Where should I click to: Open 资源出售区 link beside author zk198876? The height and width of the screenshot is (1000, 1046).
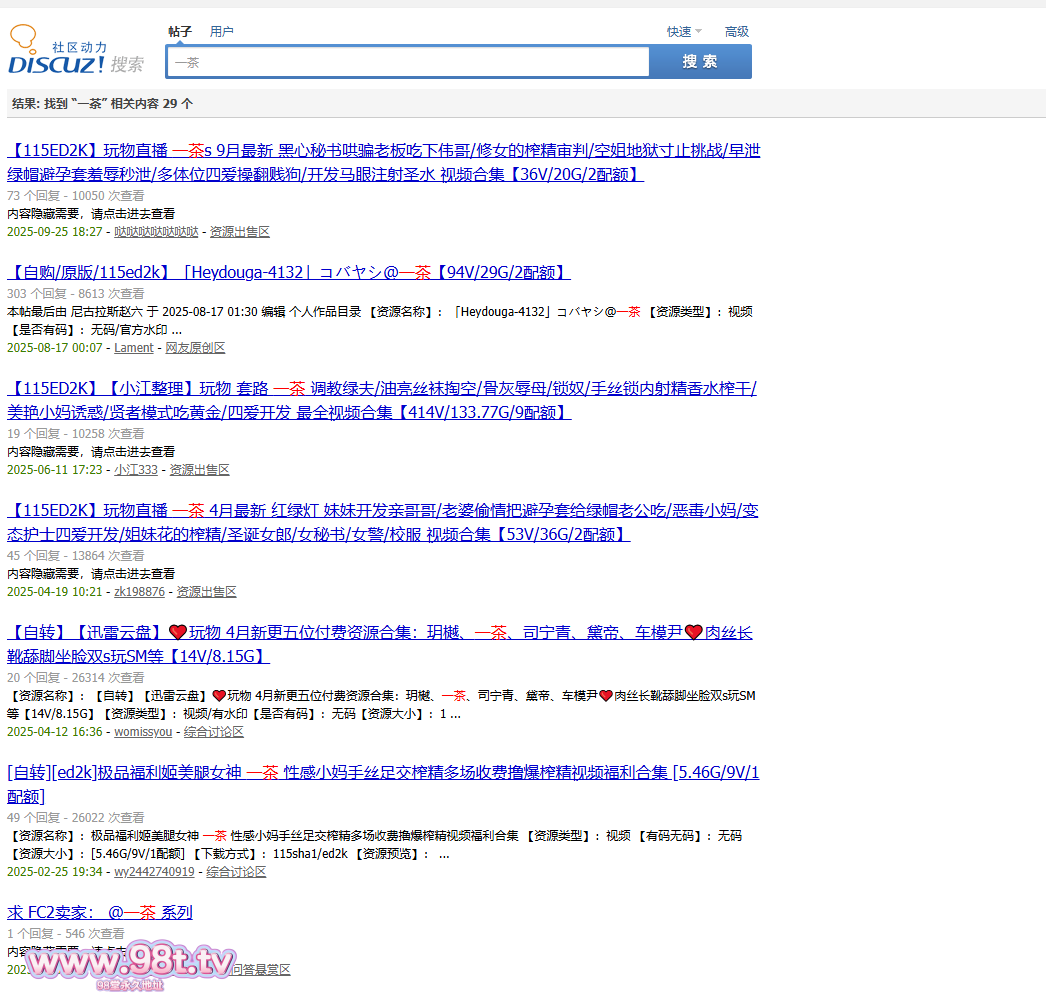[206, 592]
